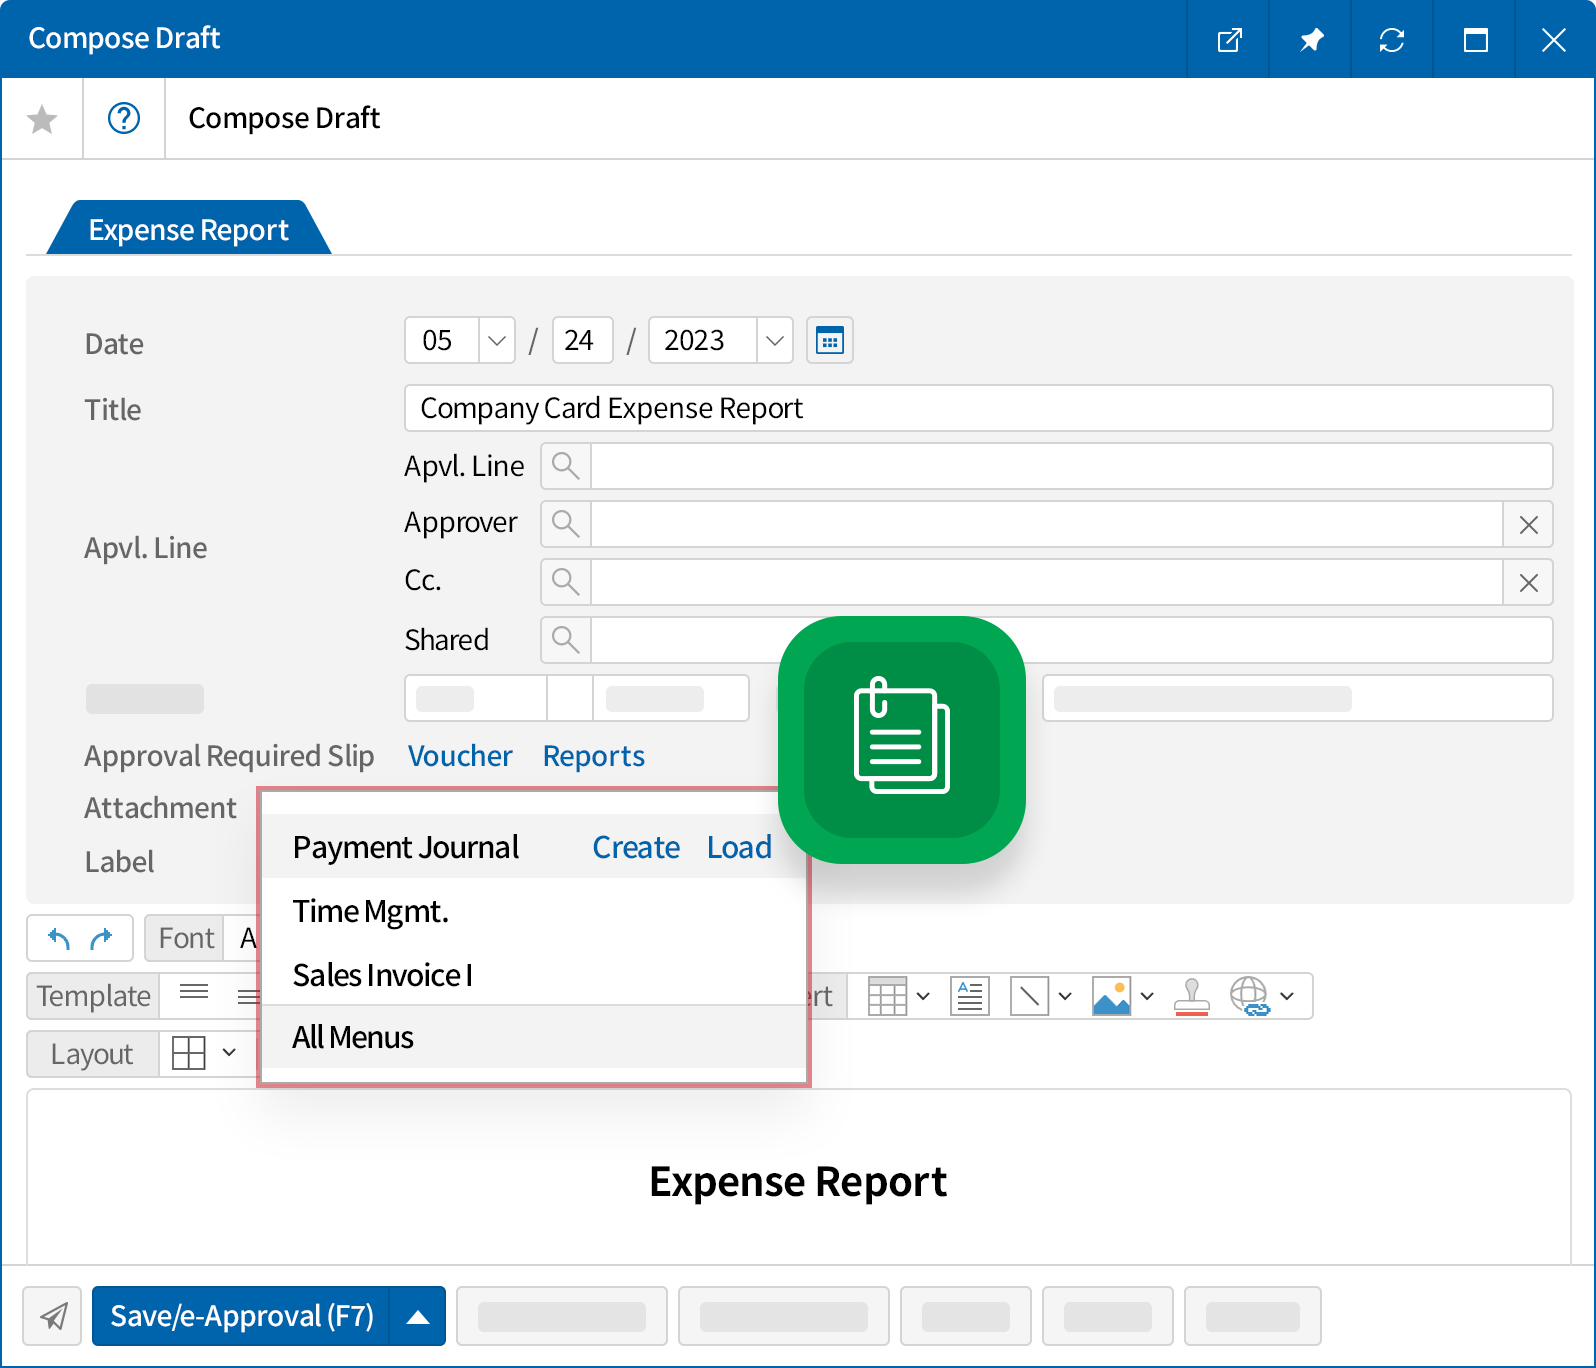Click the paper plane send icon

click(53, 1316)
